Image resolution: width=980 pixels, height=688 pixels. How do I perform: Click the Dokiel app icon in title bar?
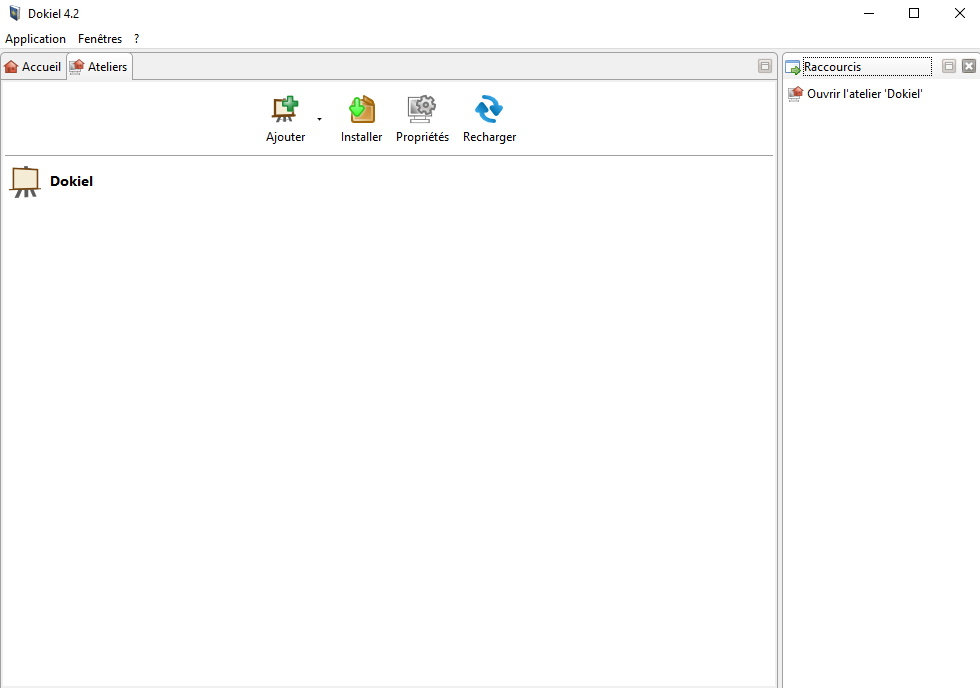click(14, 13)
